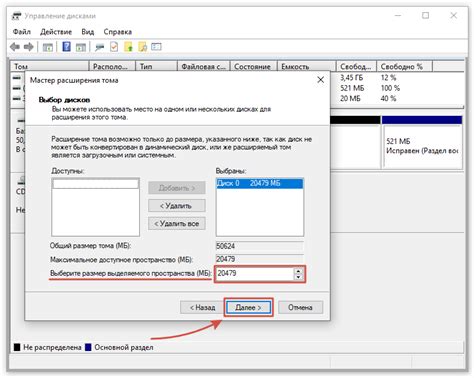This screenshot has height=378, width=474.
Task: Select the 521 МБ Исправен partition block
Action: pyautogui.click(x=422, y=142)
